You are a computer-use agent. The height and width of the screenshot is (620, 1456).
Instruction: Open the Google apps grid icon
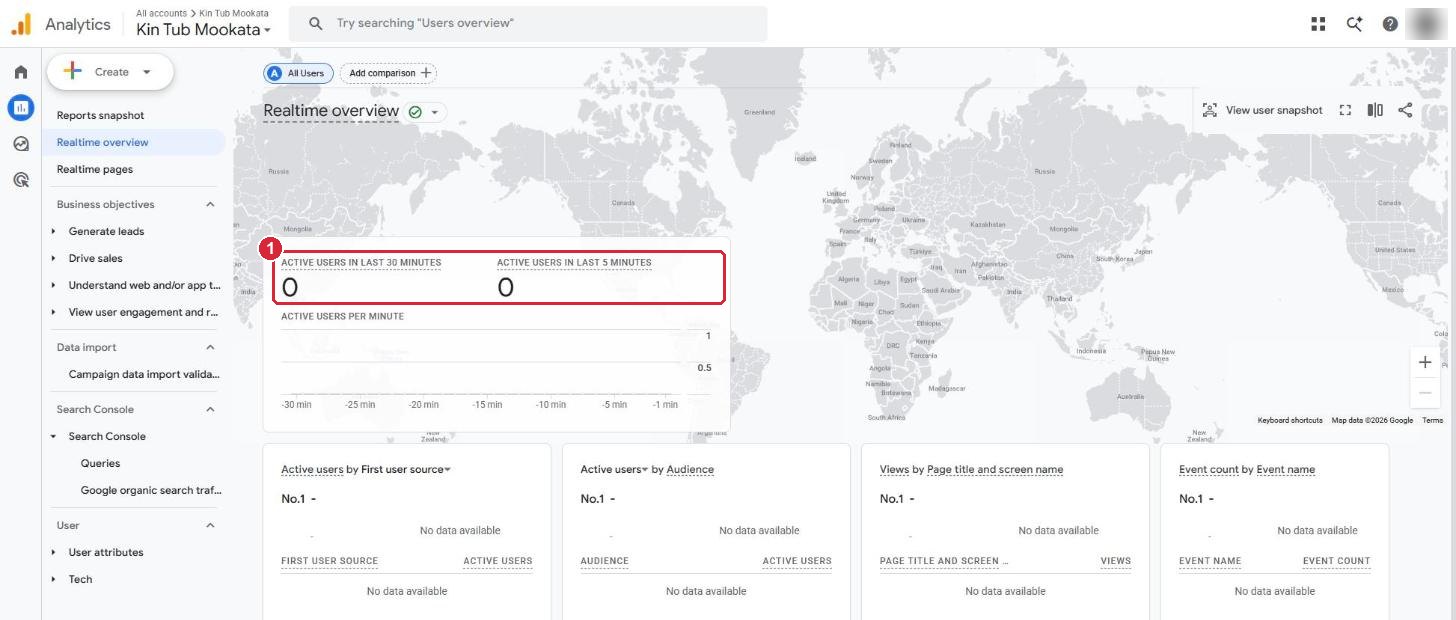pos(1318,24)
